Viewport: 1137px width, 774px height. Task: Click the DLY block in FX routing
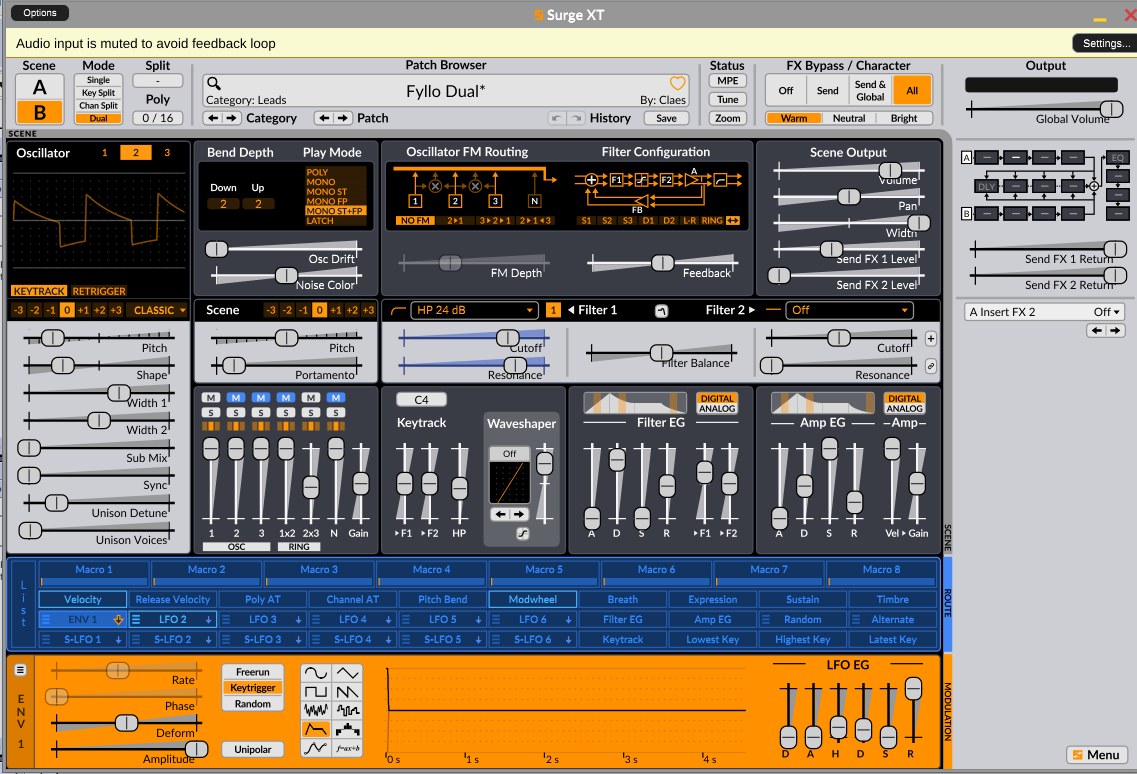click(986, 186)
